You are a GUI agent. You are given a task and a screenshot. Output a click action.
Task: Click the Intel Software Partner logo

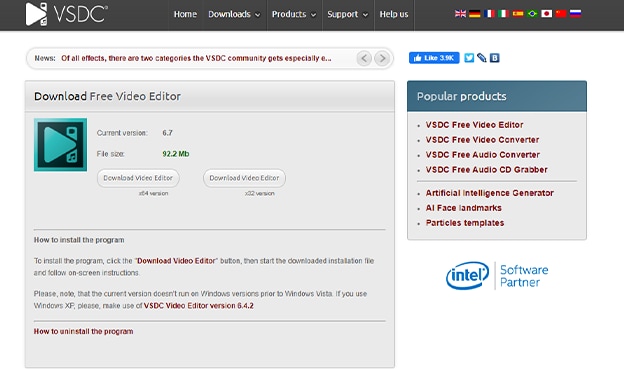coord(497,275)
